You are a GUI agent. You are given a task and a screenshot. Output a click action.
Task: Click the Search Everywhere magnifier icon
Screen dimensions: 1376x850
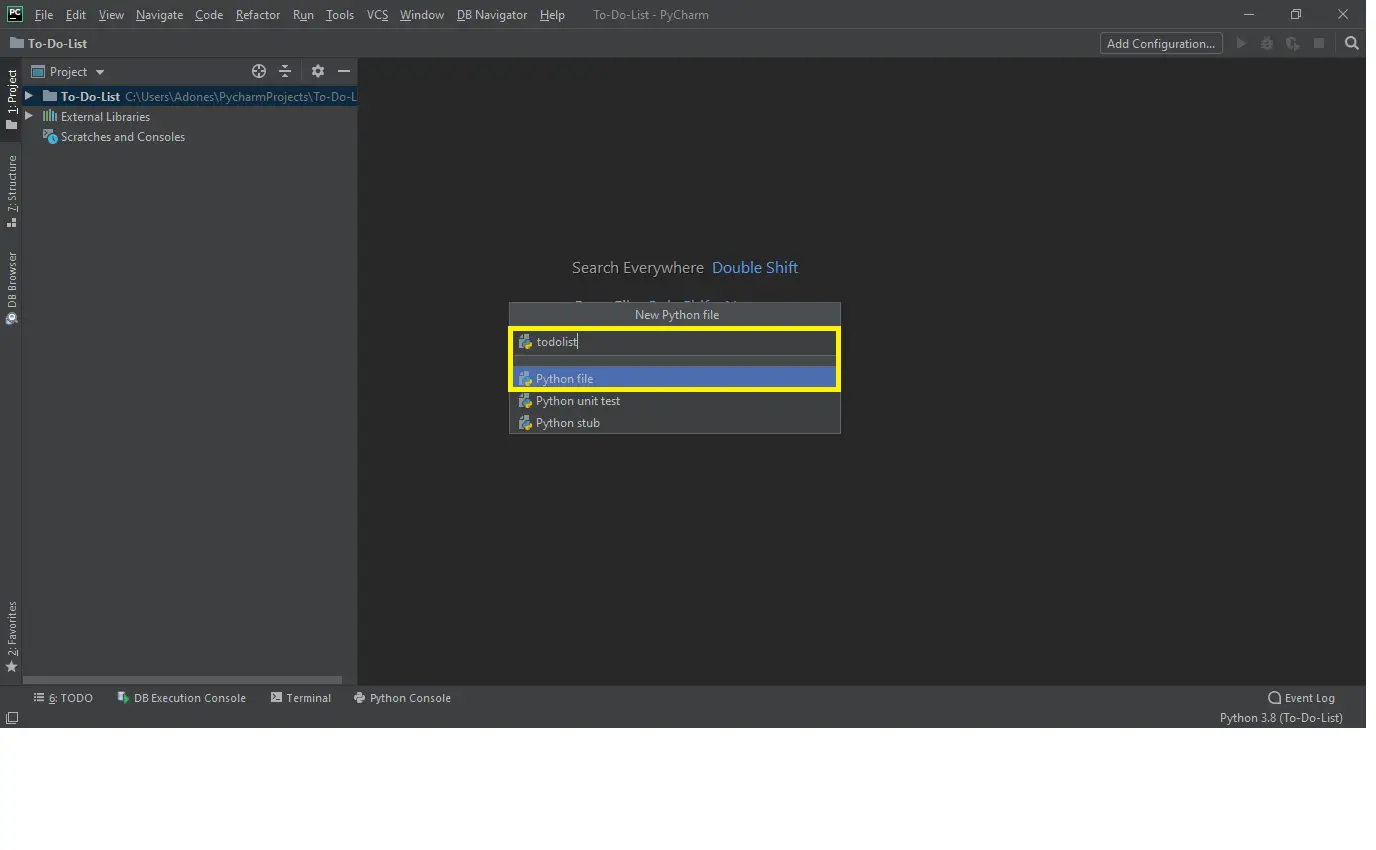1351,43
